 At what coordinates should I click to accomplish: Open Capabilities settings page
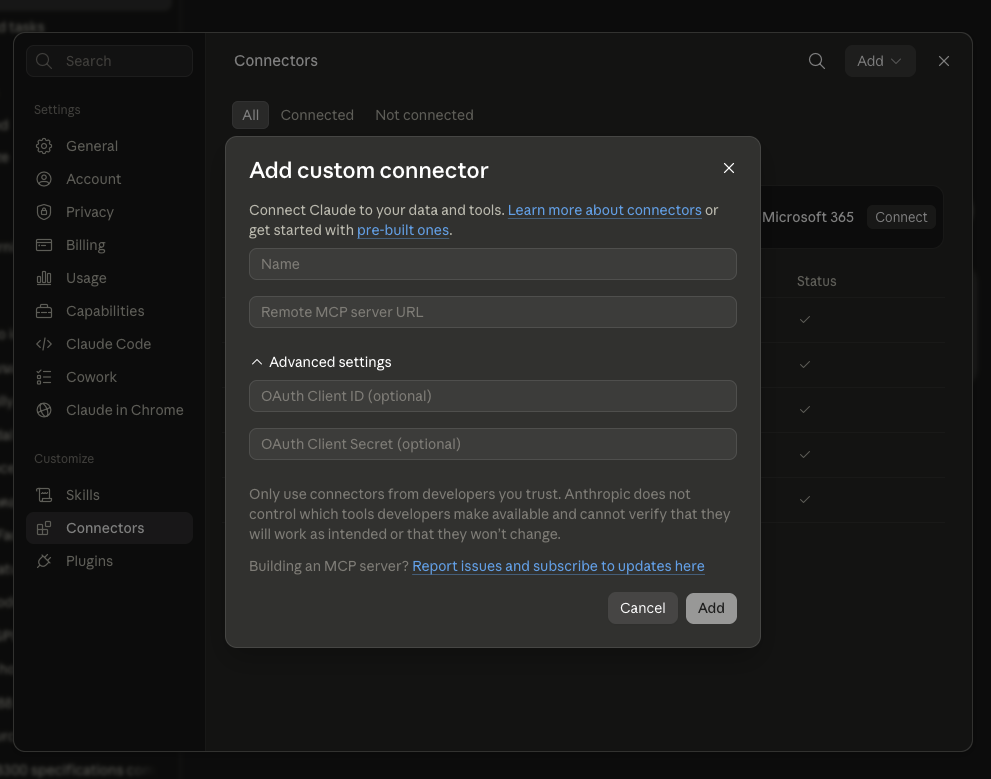coord(109,311)
